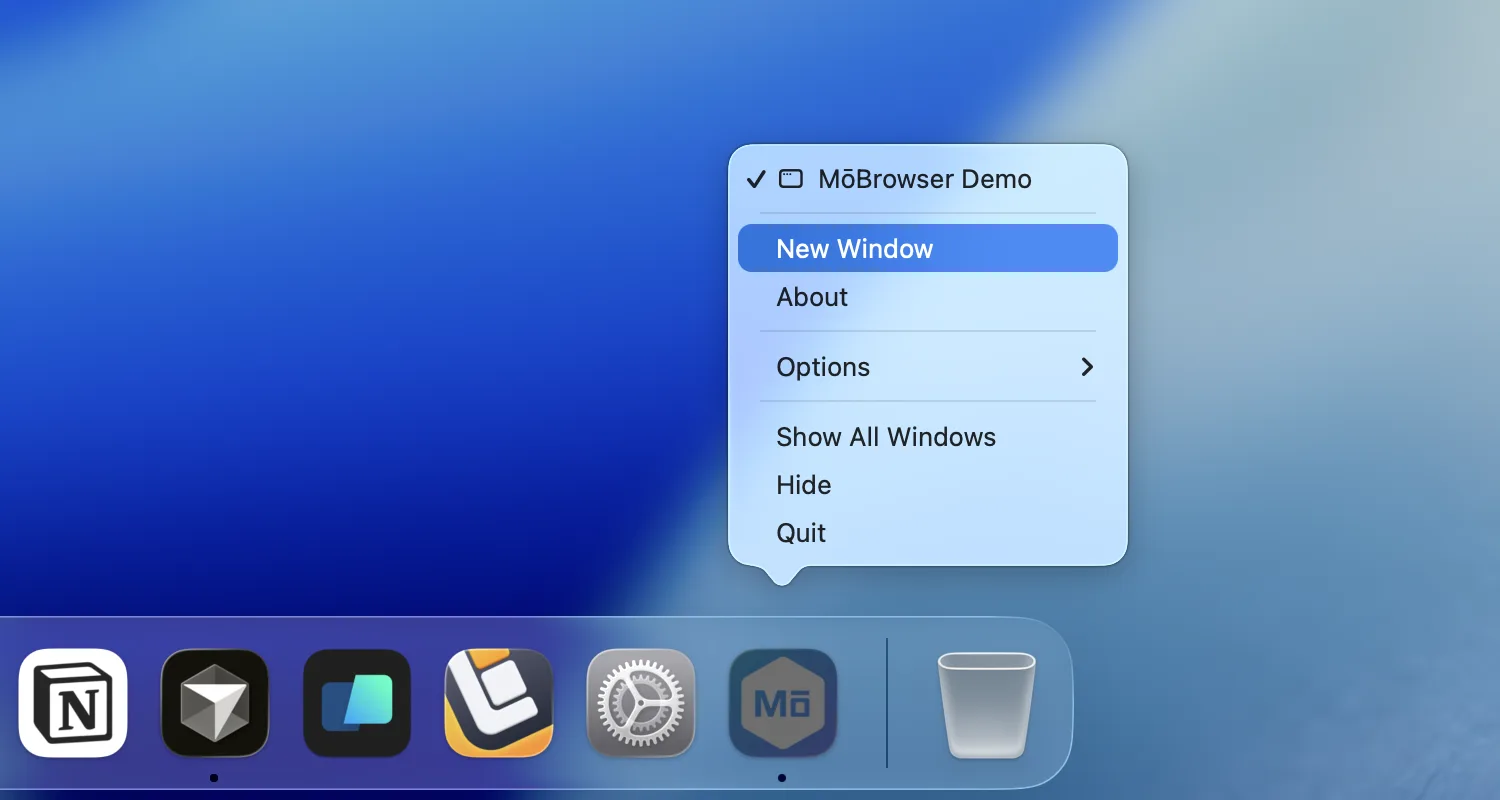Click the Dock separator before the Trash
The height and width of the screenshot is (800, 1500).
(887, 702)
